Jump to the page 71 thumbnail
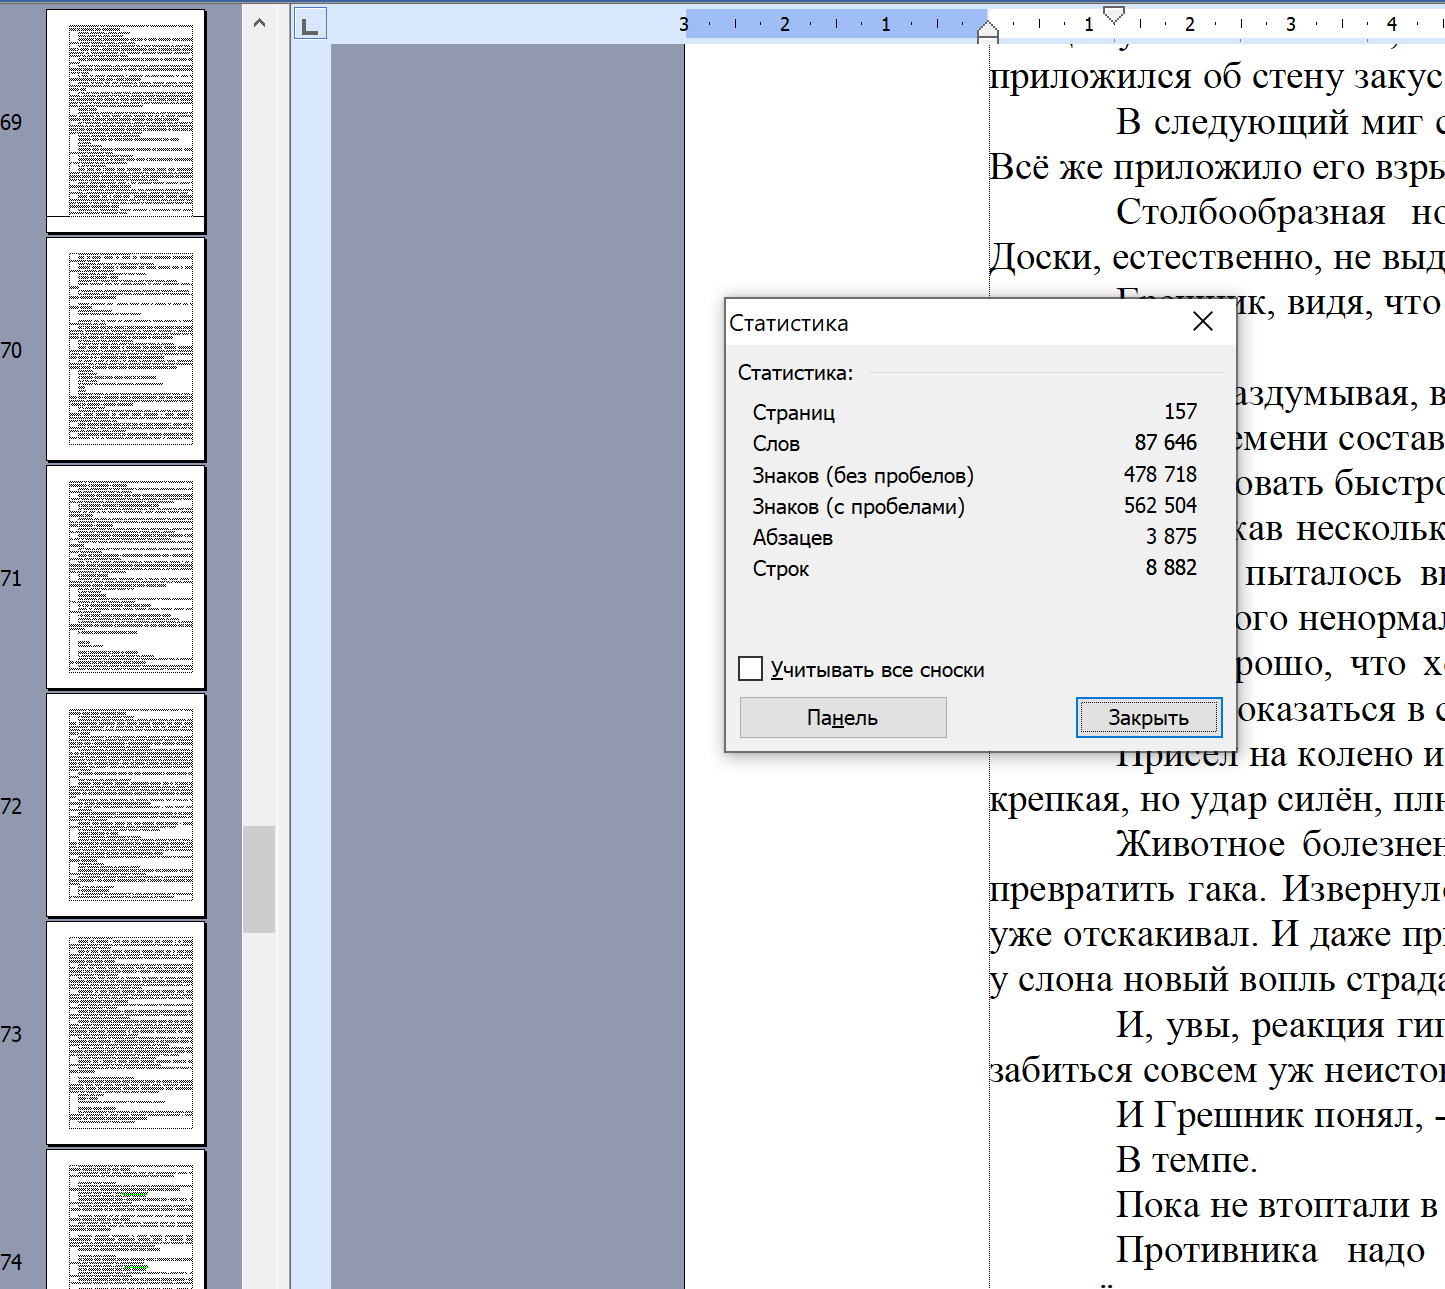Image resolution: width=1445 pixels, height=1289 pixels. (x=126, y=577)
